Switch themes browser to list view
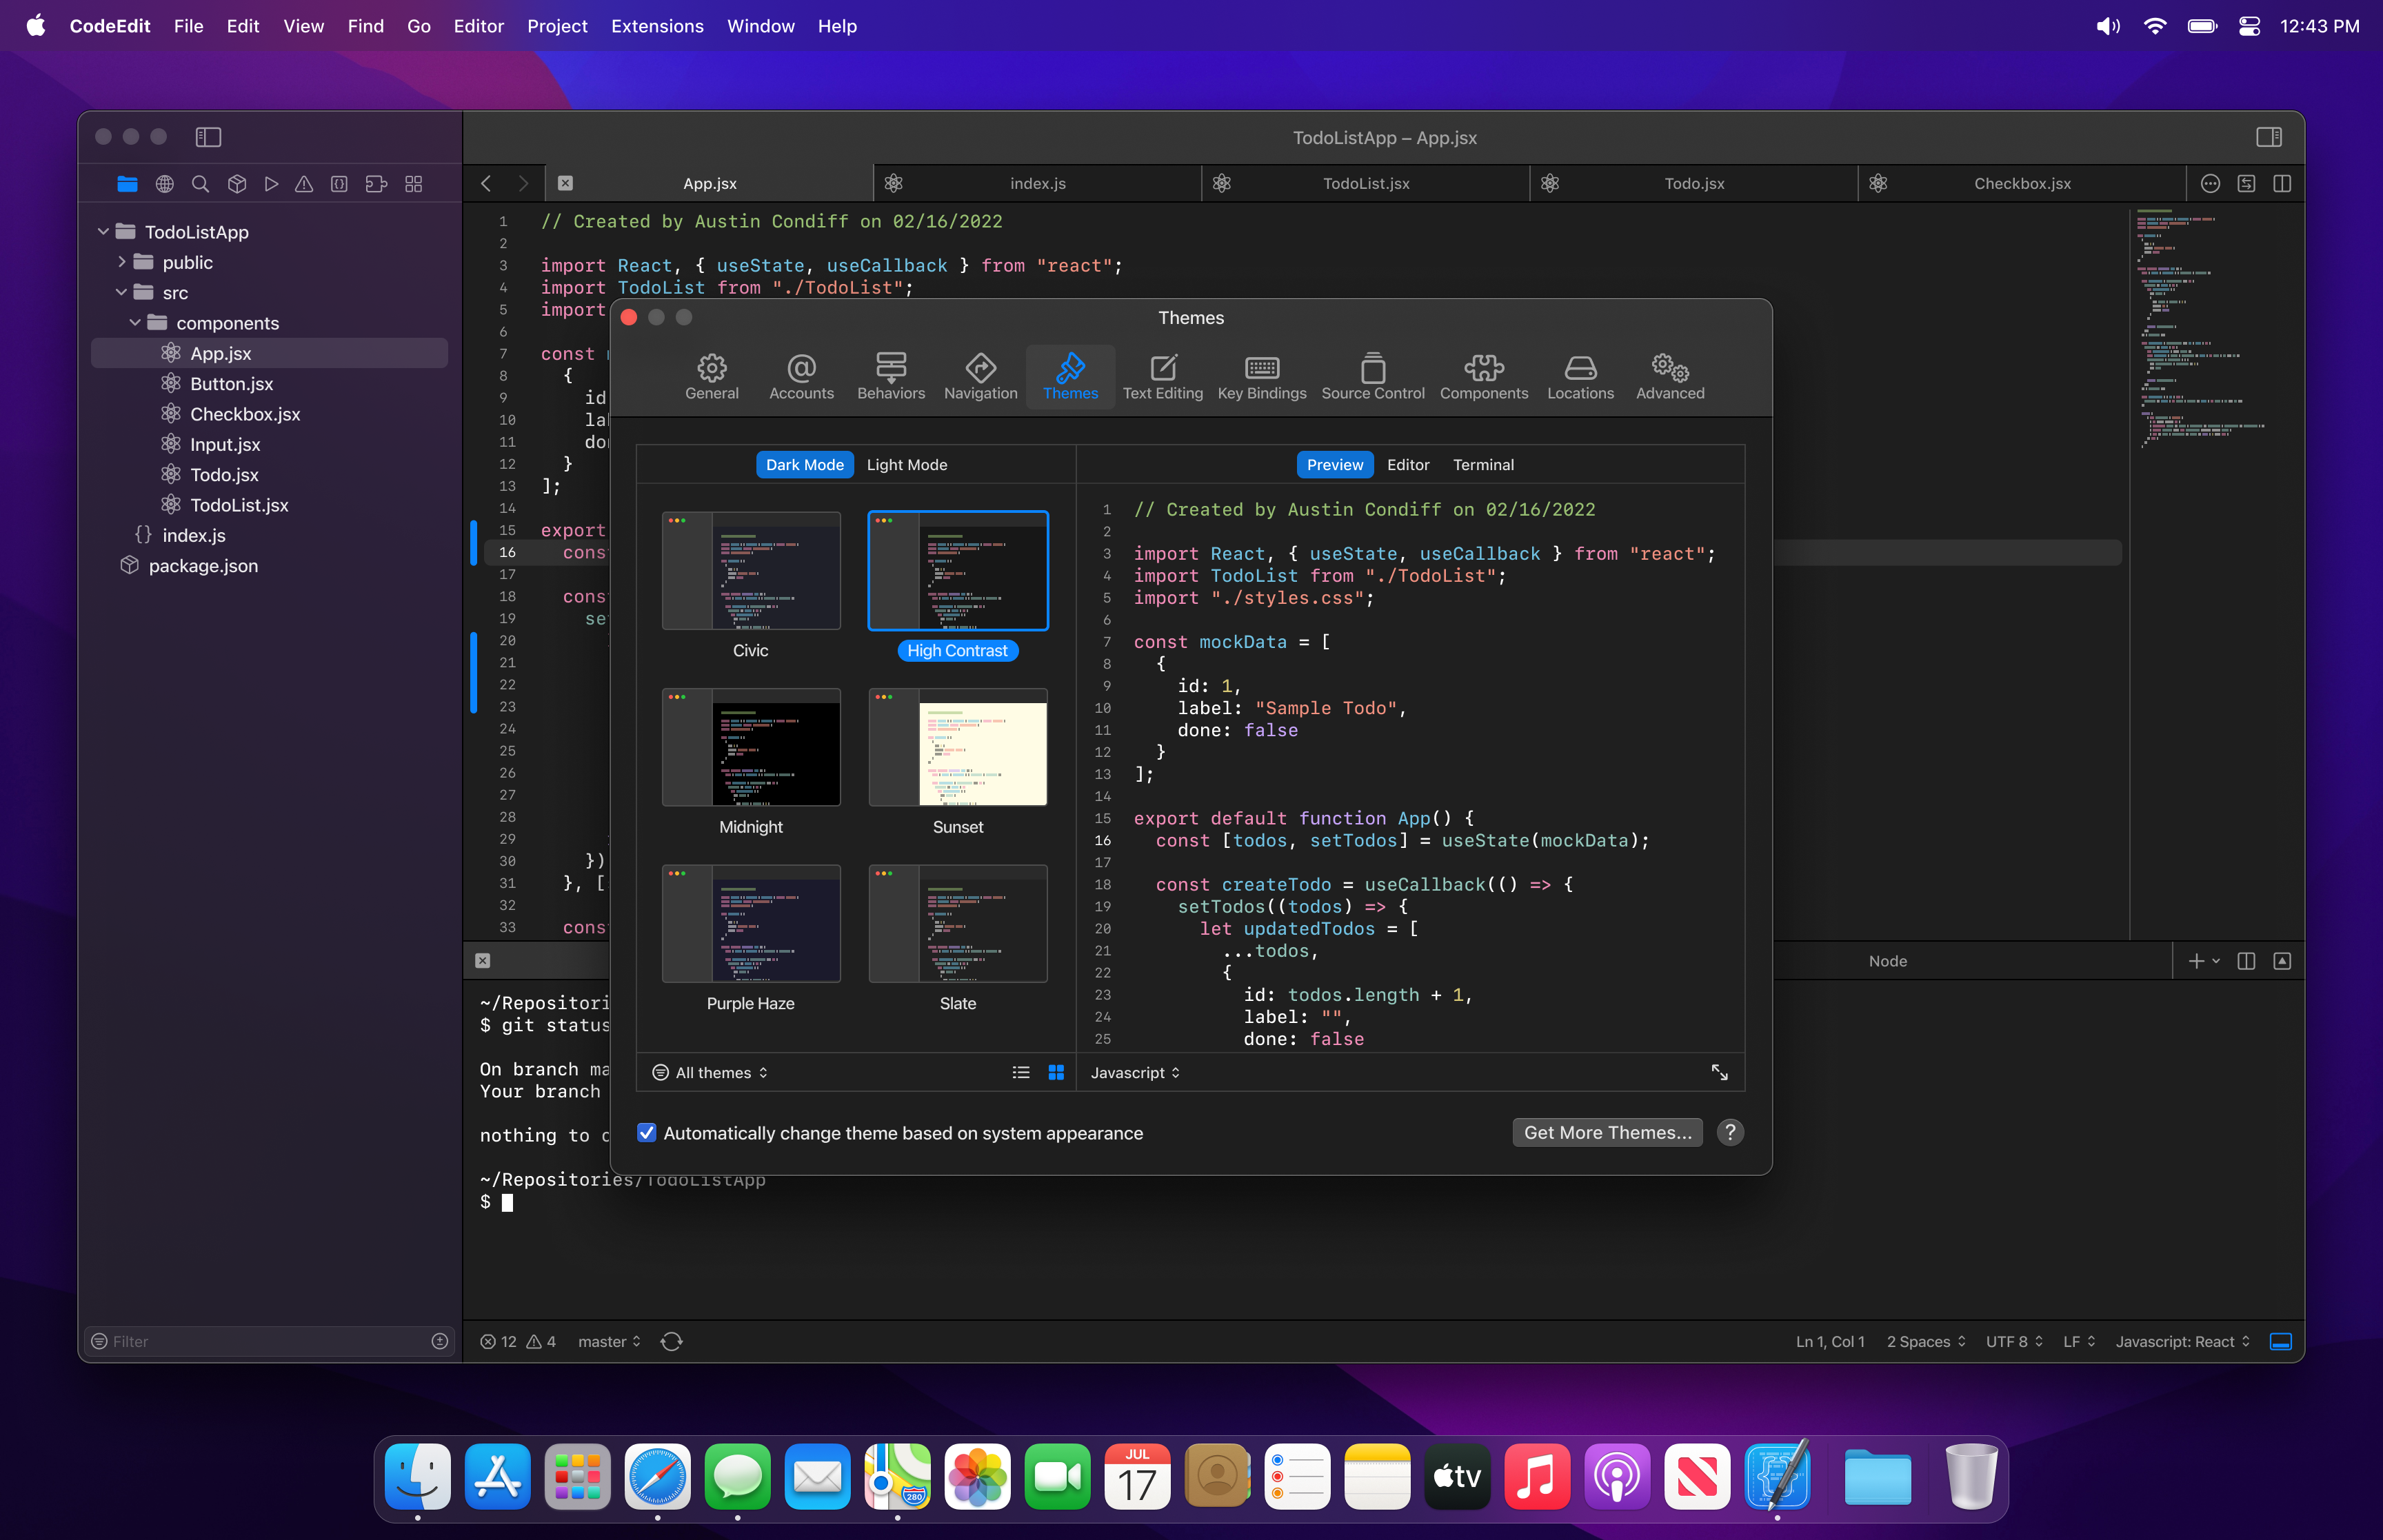This screenshot has height=1540, width=2383. [x=1020, y=1071]
